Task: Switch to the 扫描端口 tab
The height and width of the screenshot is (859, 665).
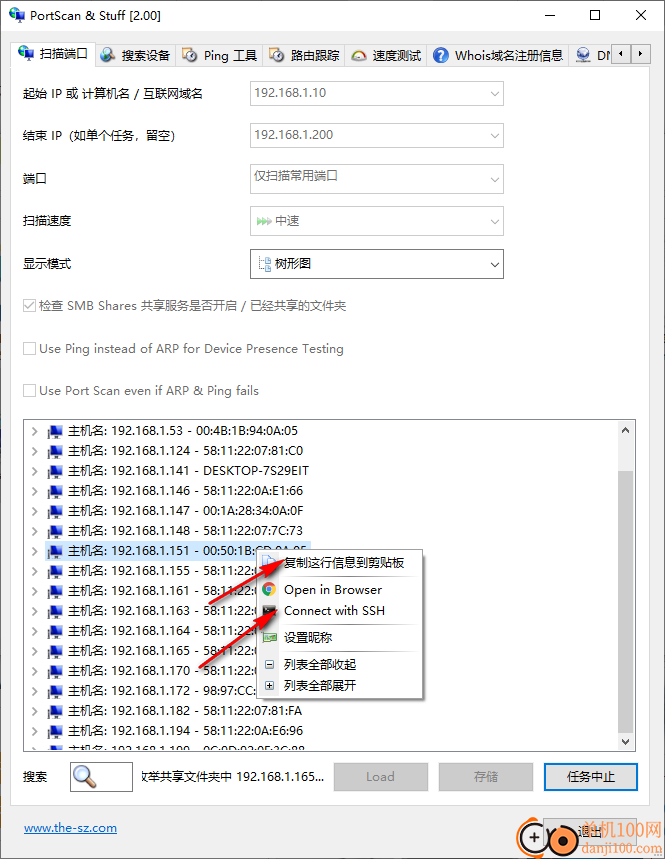Action: 53,54
